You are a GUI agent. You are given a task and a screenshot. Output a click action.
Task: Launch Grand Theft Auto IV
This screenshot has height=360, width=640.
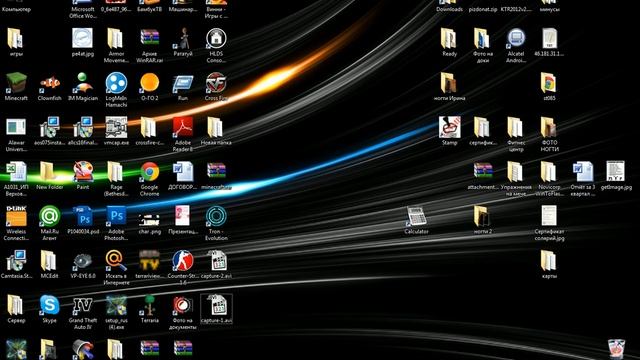coord(83,305)
